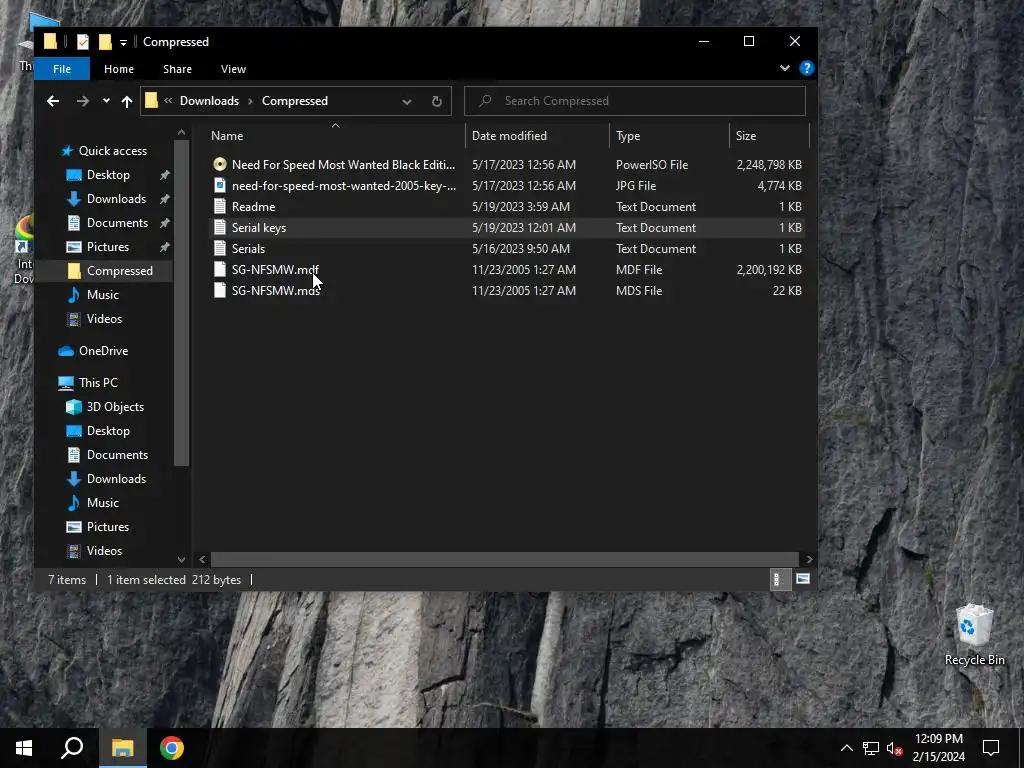Click the network icon in system tray

871,748
